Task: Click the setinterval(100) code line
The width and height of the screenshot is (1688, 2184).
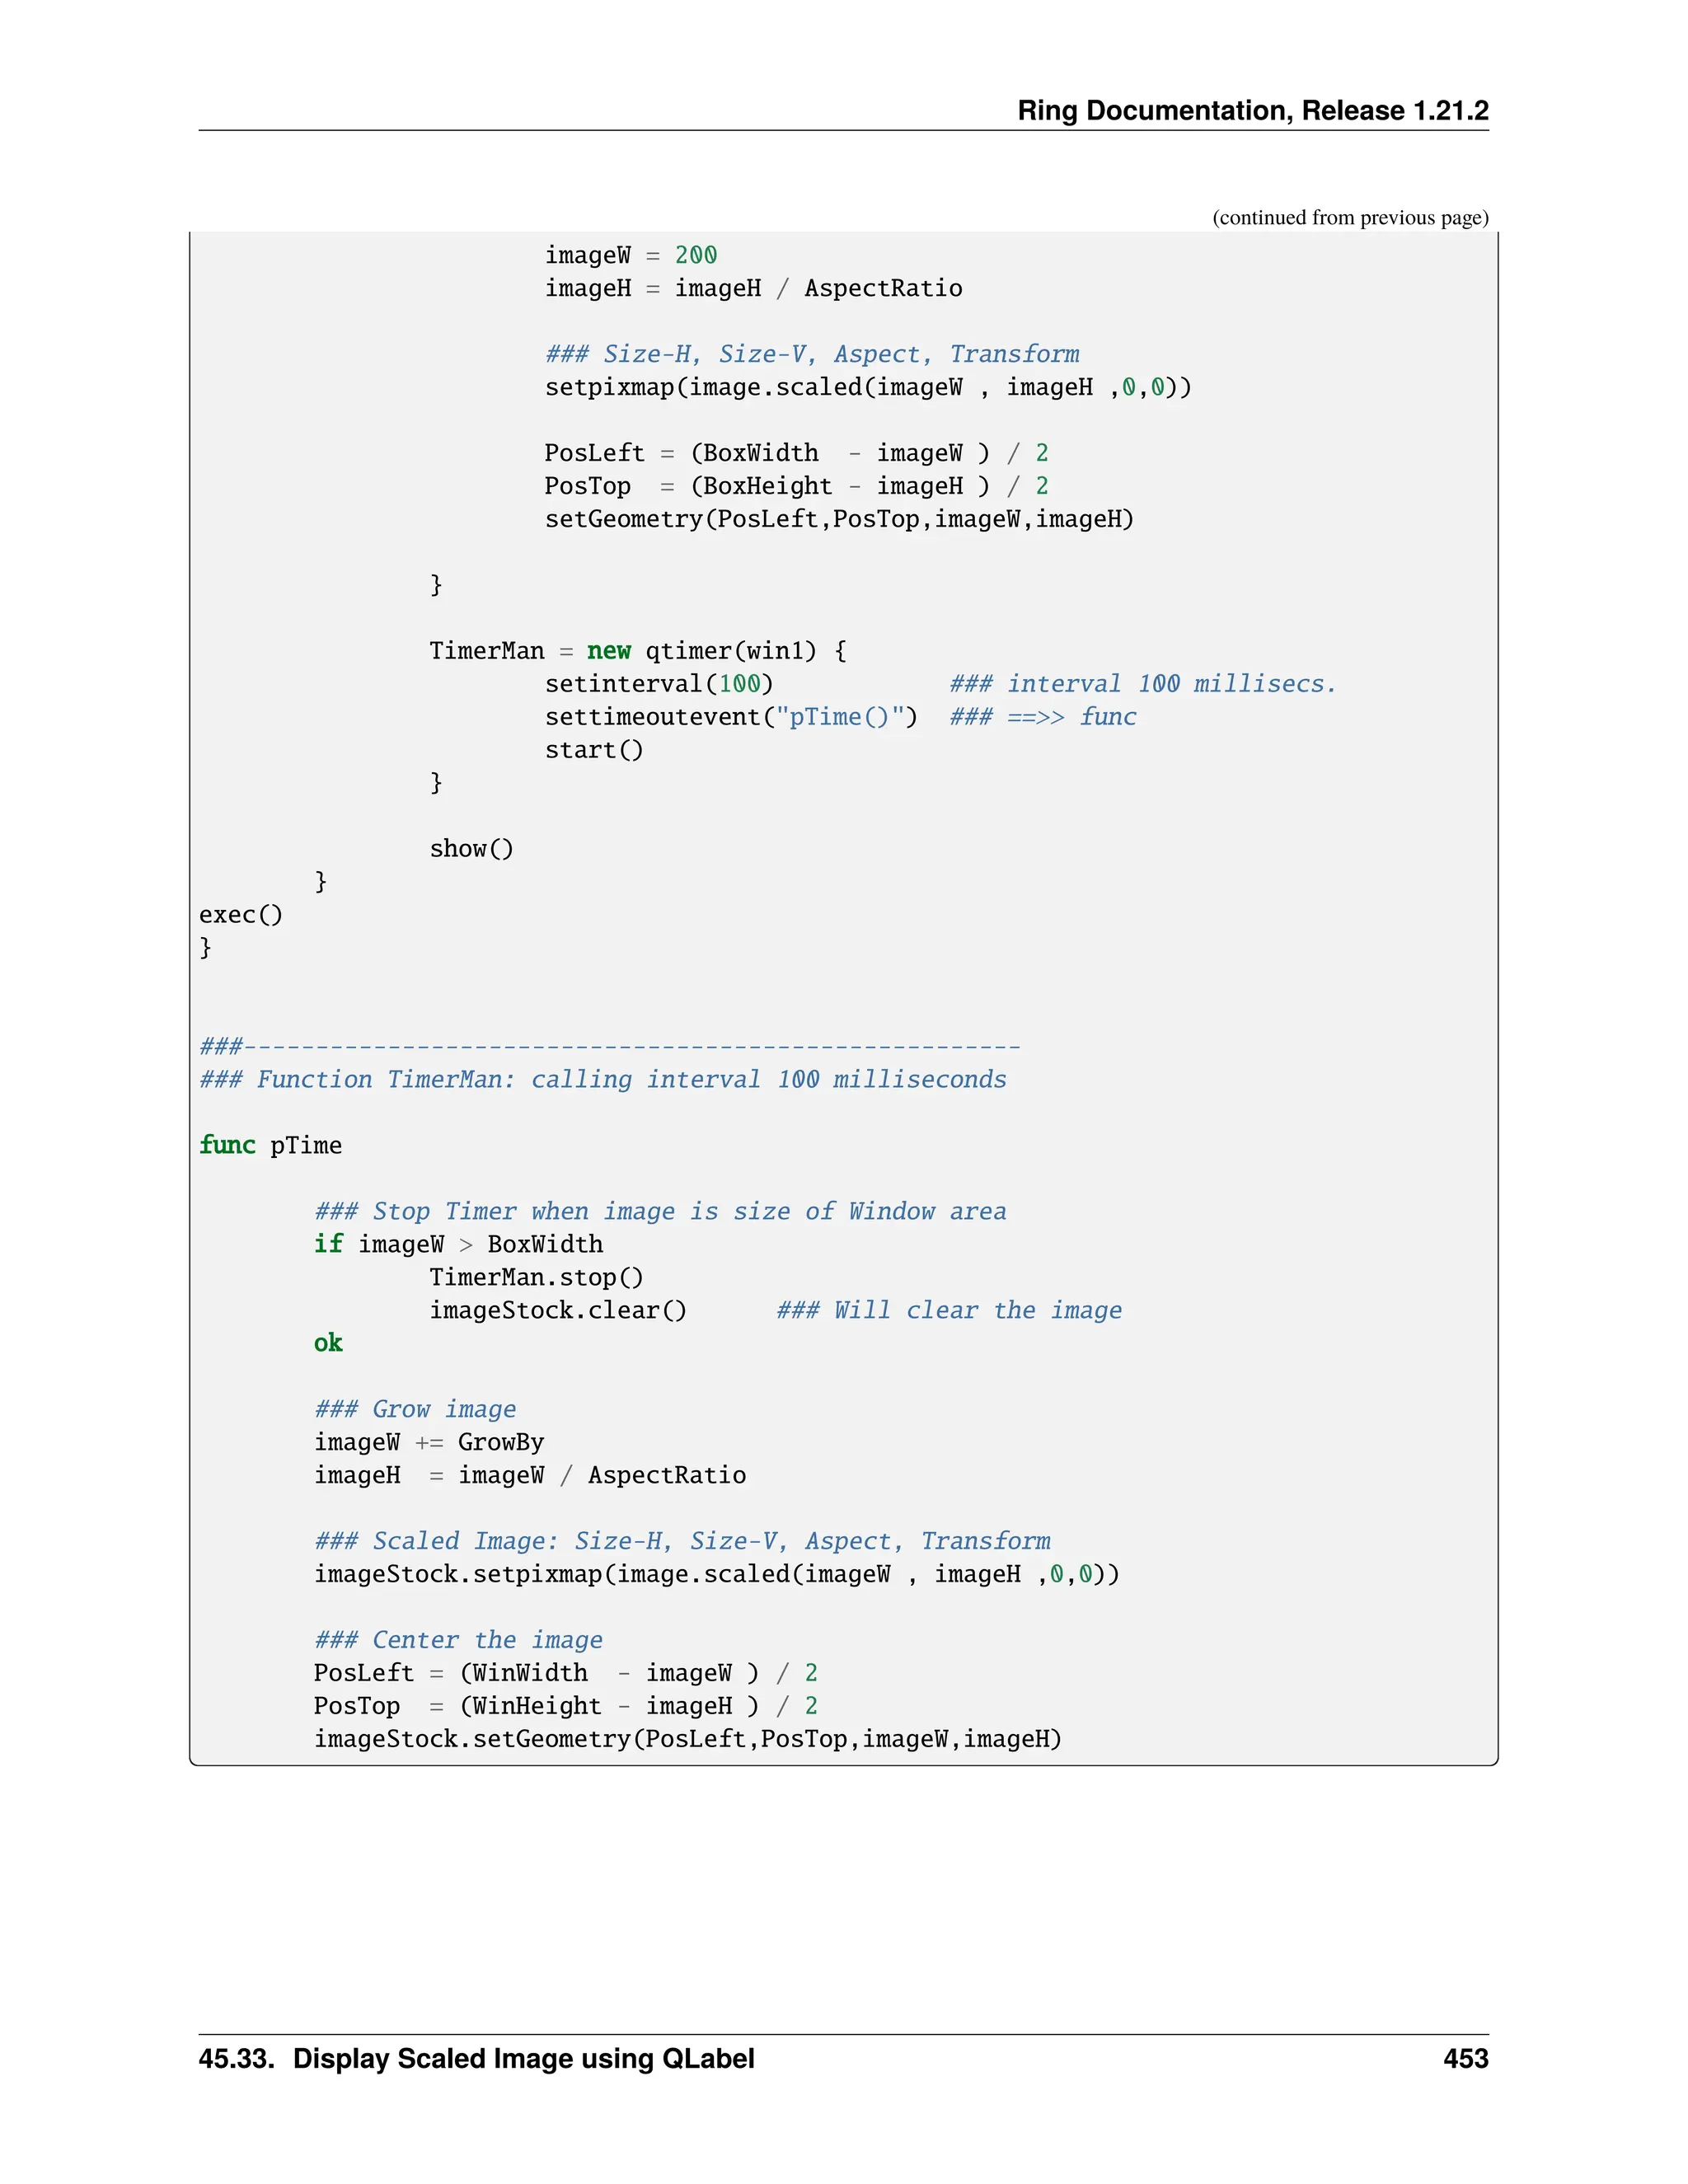Action: (x=659, y=684)
